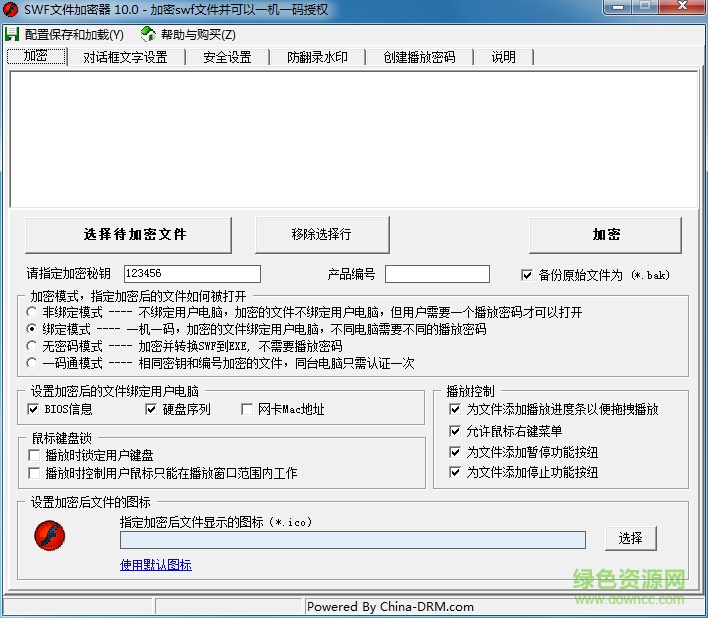Click the 移除选择行 button

click(x=321, y=234)
